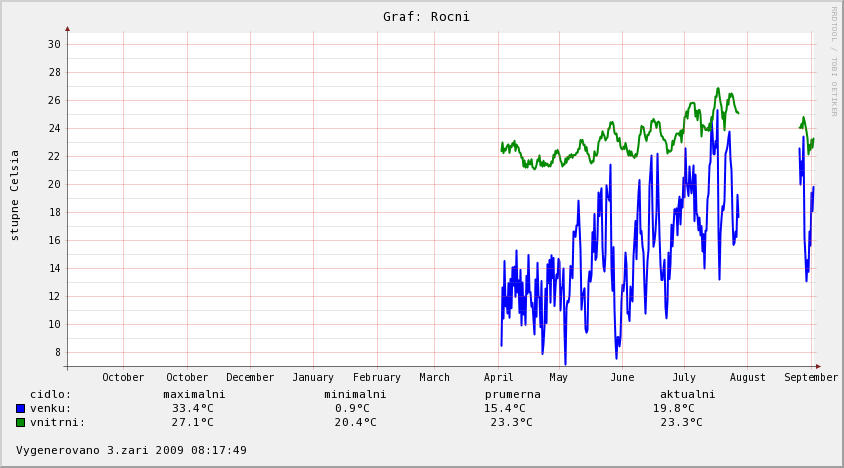Select the 0.9°C venku minimum value

tap(352, 409)
